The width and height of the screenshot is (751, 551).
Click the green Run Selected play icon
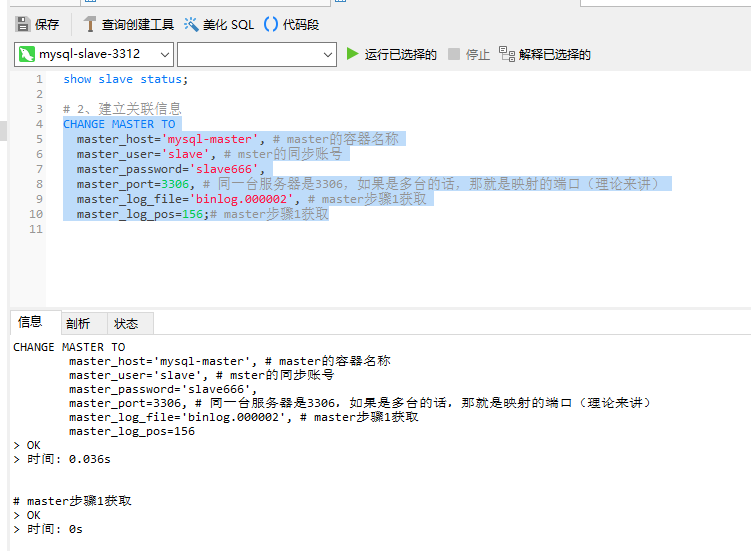click(x=352, y=54)
